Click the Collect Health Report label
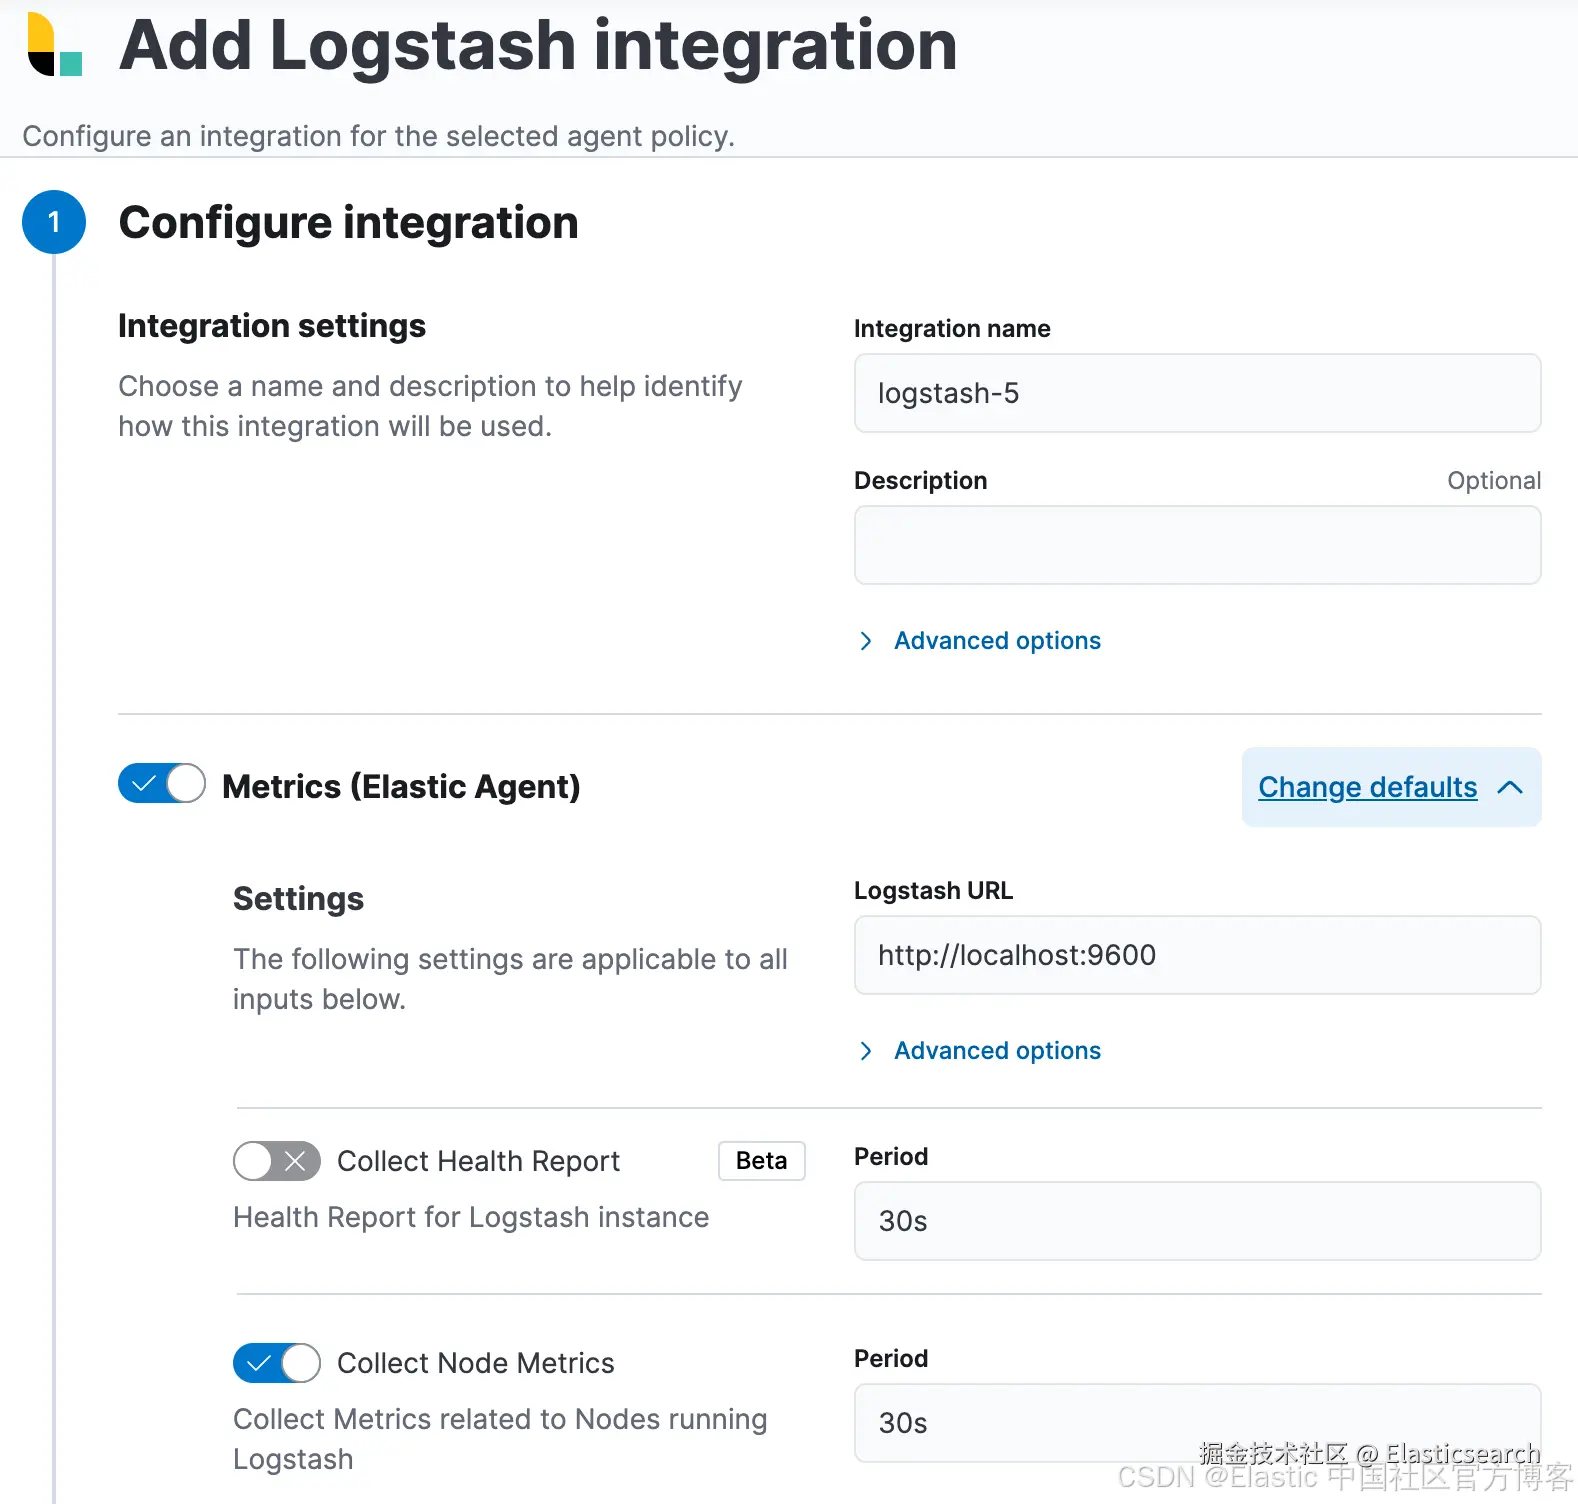This screenshot has height=1504, width=1578. tap(478, 1161)
